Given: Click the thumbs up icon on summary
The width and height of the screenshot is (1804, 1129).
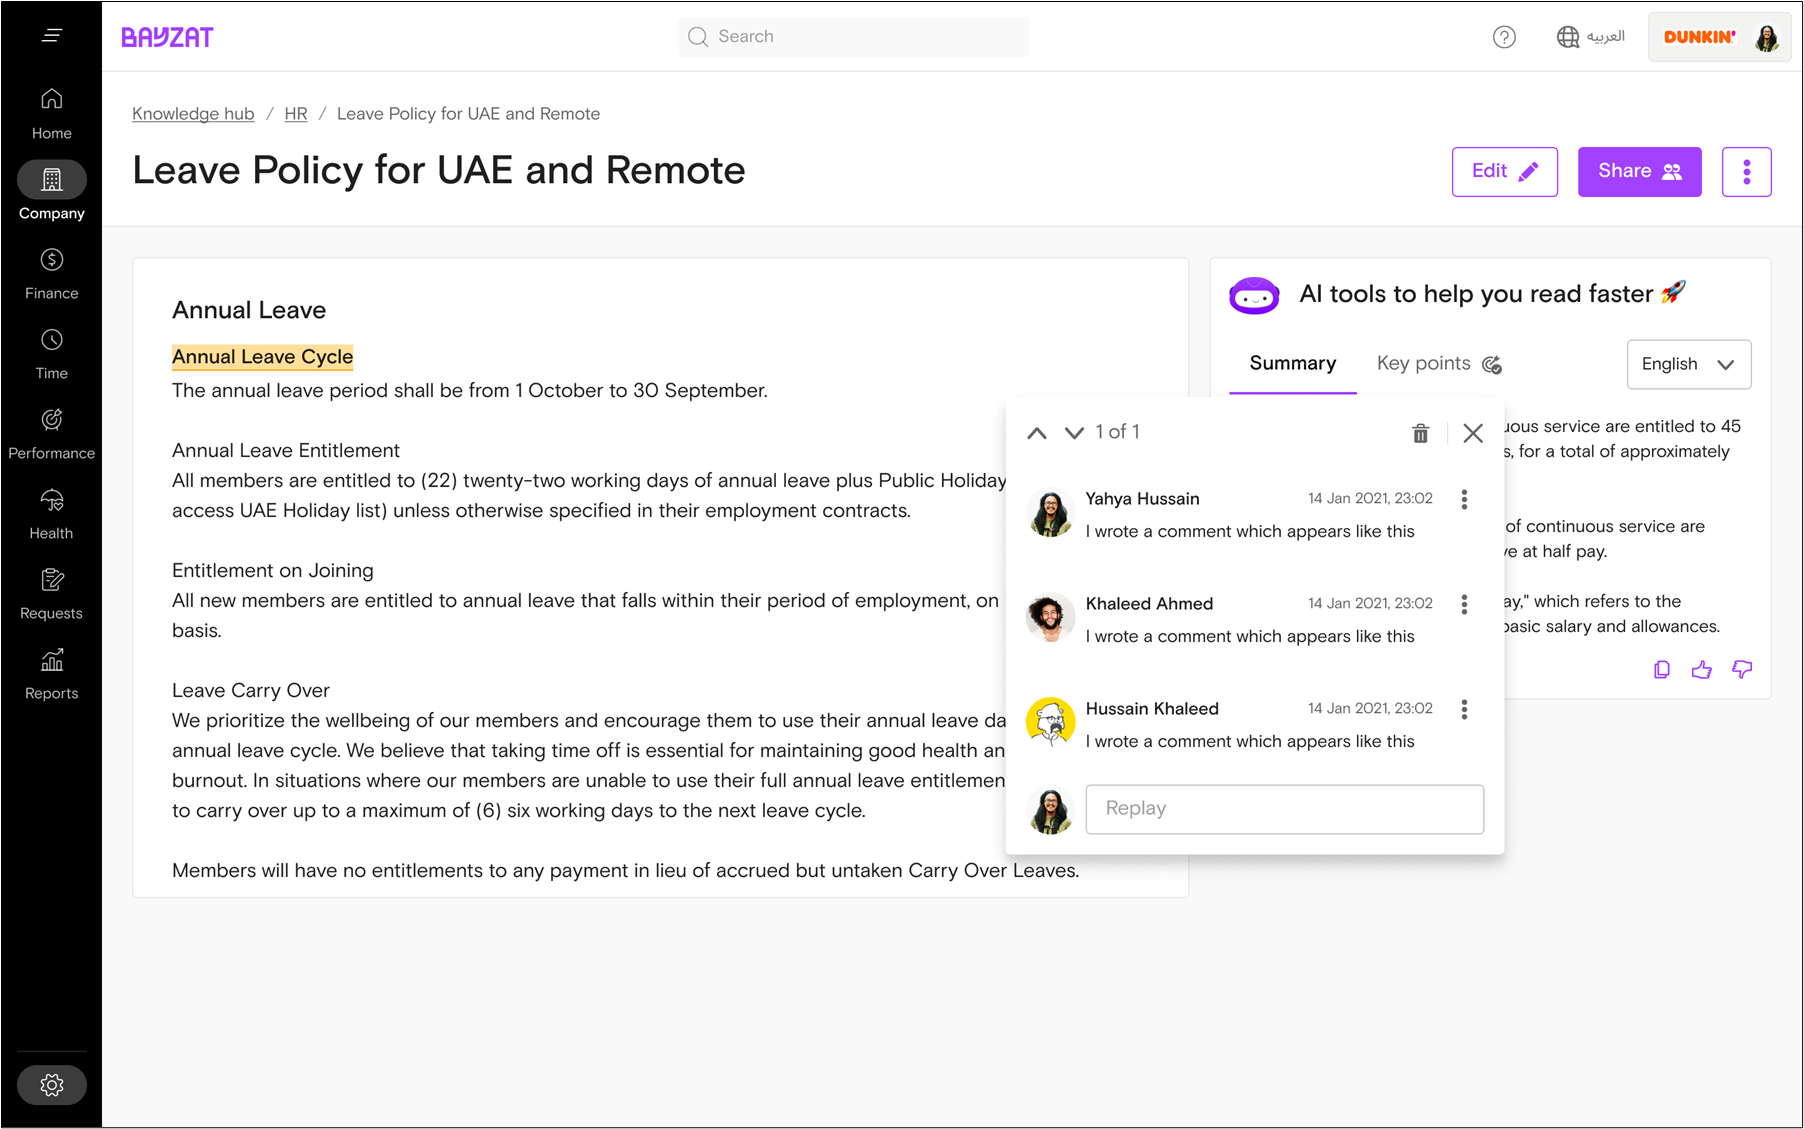Looking at the screenshot, I should [1701, 670].
